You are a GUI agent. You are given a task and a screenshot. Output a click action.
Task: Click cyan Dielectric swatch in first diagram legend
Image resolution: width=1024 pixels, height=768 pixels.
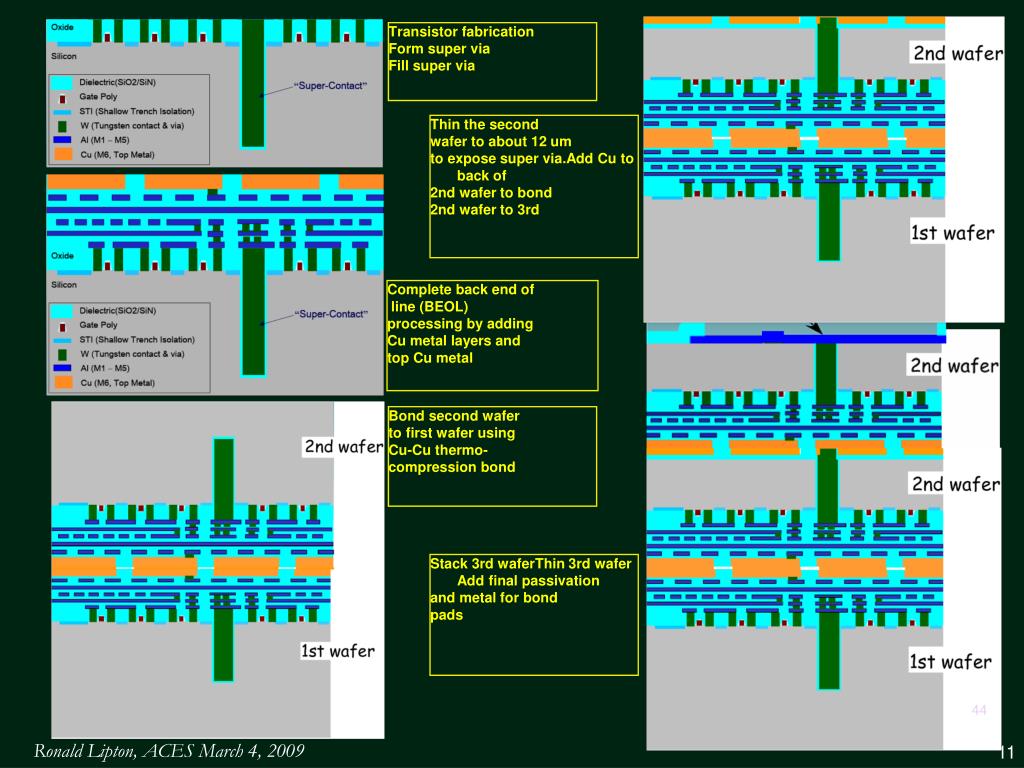pos(63,83)
